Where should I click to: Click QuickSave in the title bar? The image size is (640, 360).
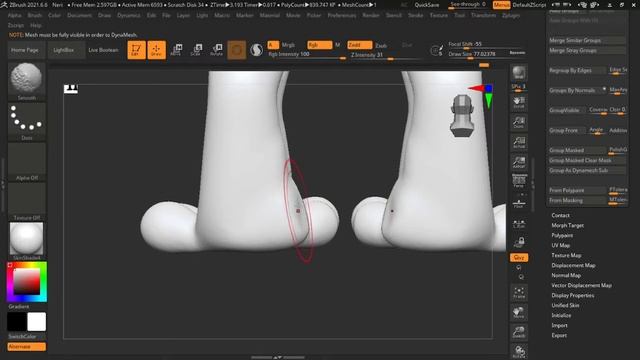[x=427, y=5]
